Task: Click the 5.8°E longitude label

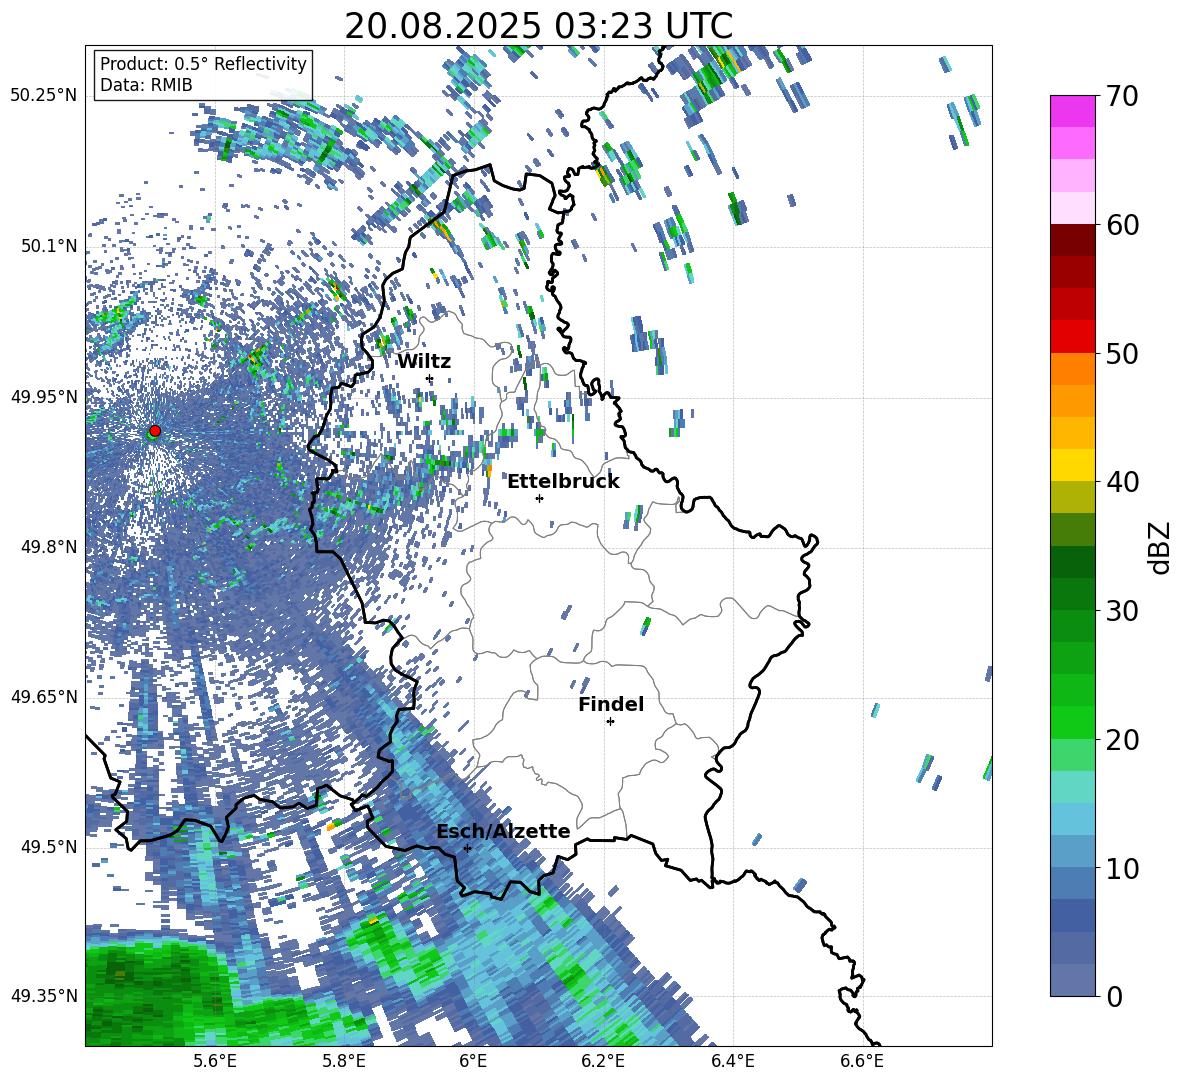Action: 344,1061
